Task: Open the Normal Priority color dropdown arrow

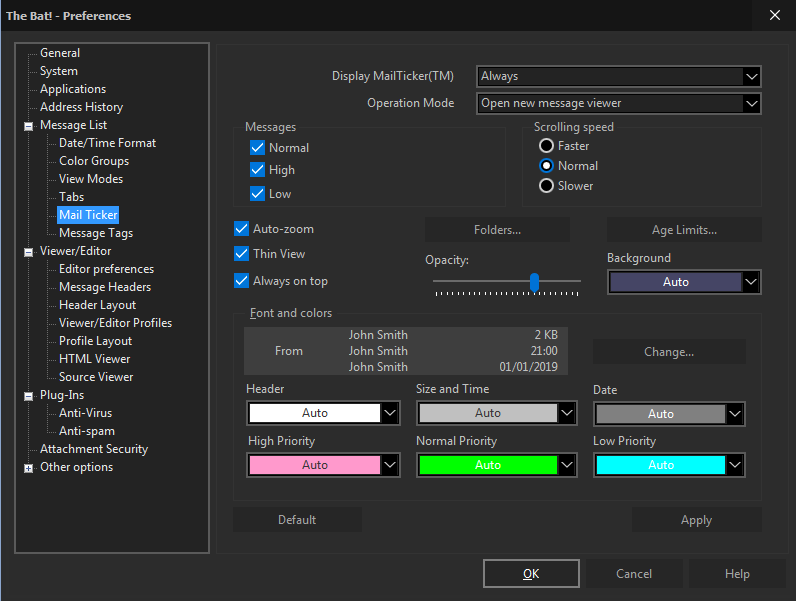Action: [567, 464]
